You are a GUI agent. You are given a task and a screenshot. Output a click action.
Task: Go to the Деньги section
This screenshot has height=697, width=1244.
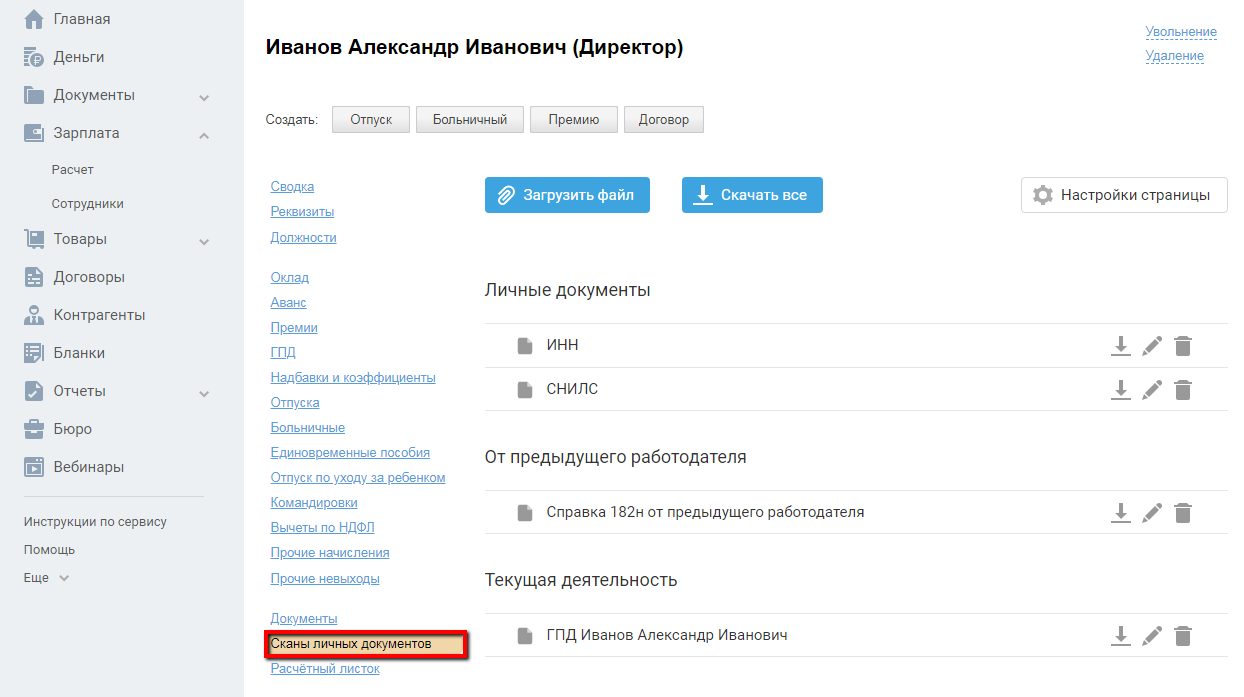[79, 57]
